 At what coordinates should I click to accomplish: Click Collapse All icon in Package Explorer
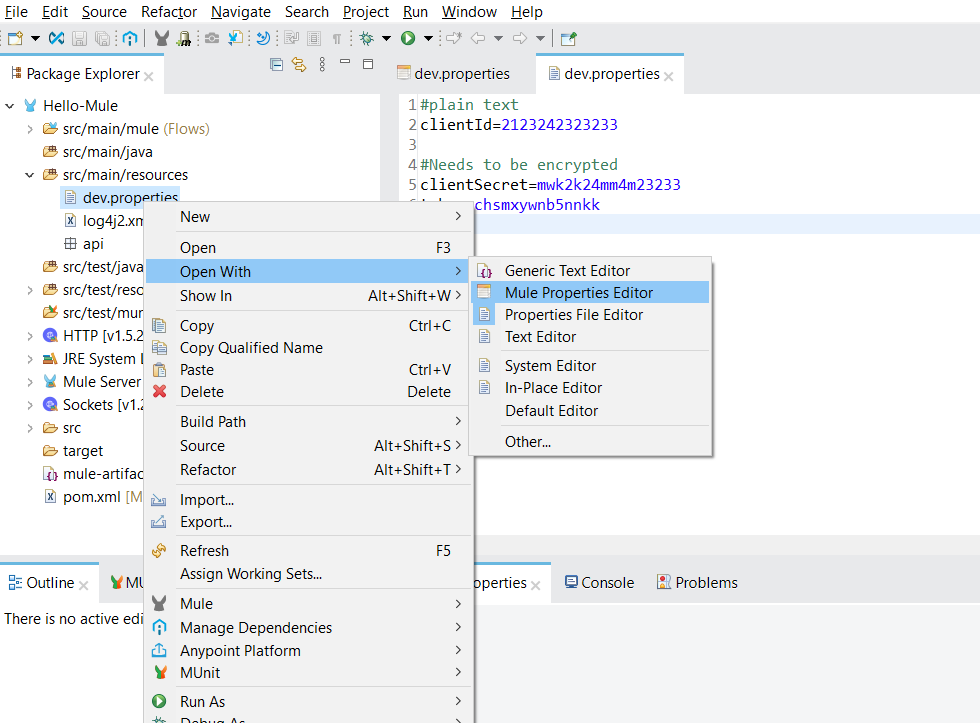click(277, 65)
